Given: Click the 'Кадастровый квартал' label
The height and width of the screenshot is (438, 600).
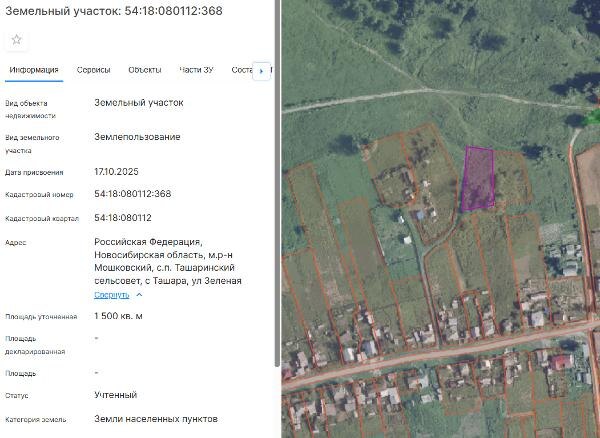Looking at the screenshot, I should coord(42,219).
